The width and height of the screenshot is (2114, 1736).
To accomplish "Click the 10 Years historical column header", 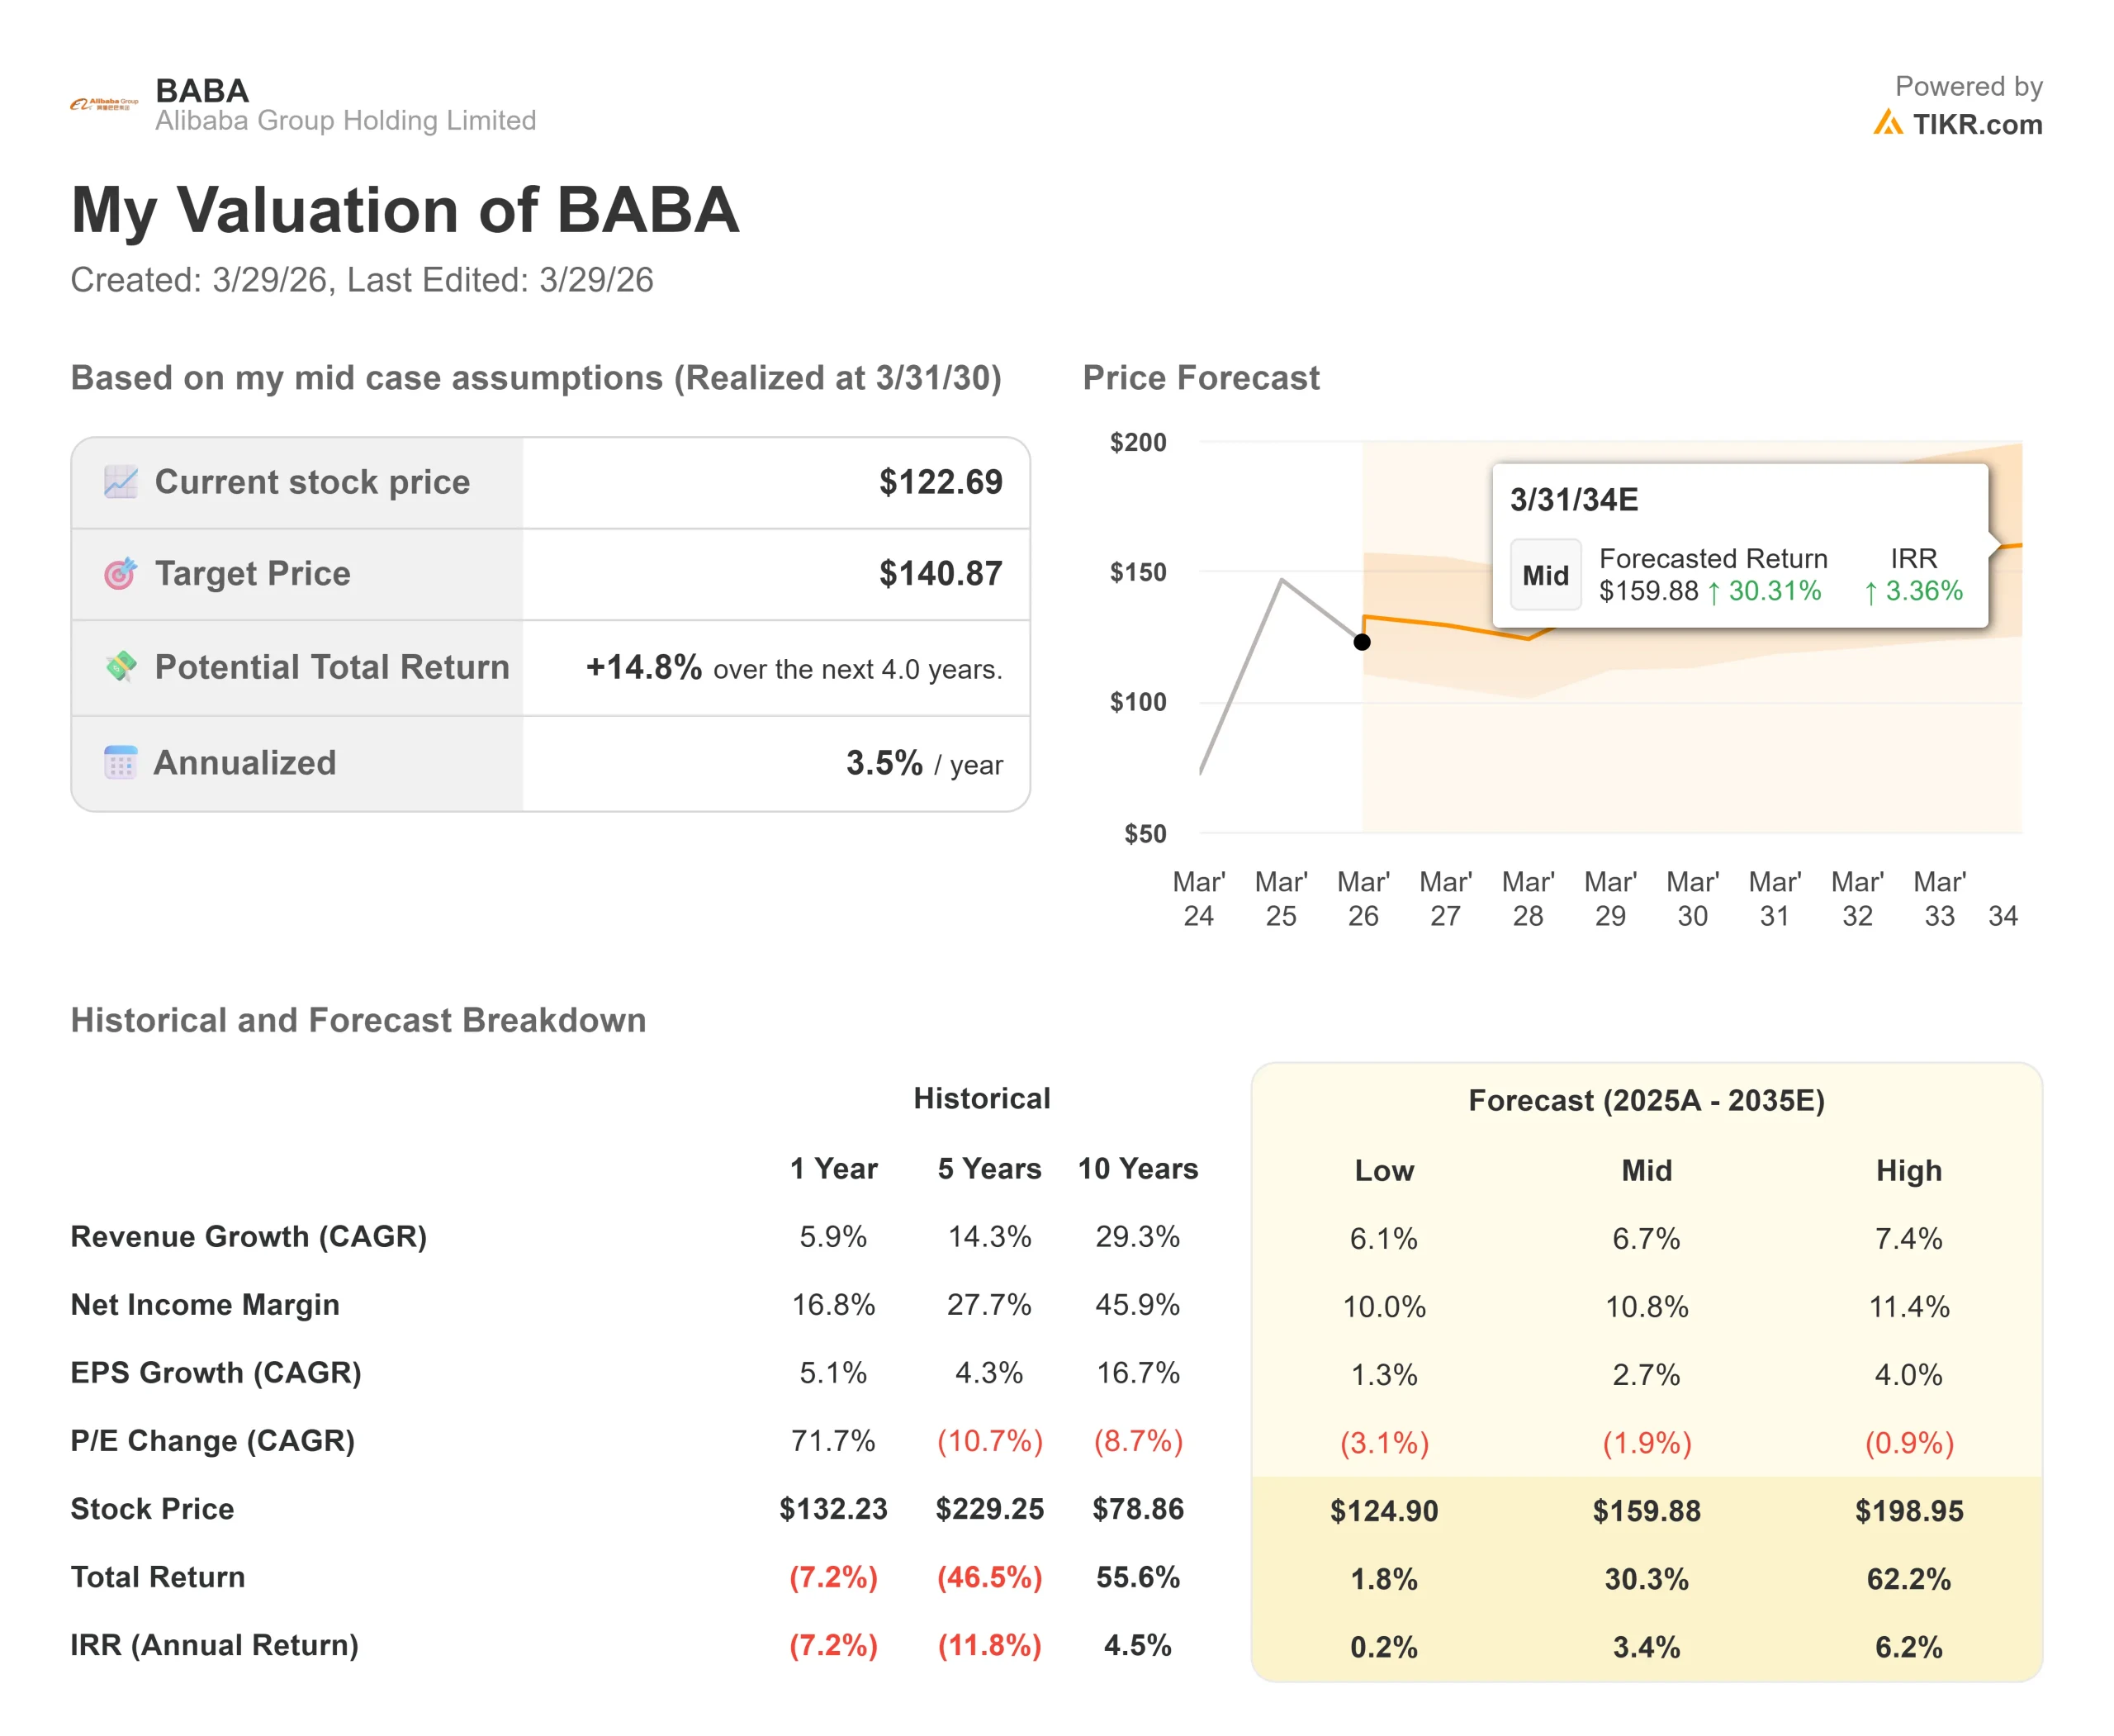I will (x=1137, y=1169).
